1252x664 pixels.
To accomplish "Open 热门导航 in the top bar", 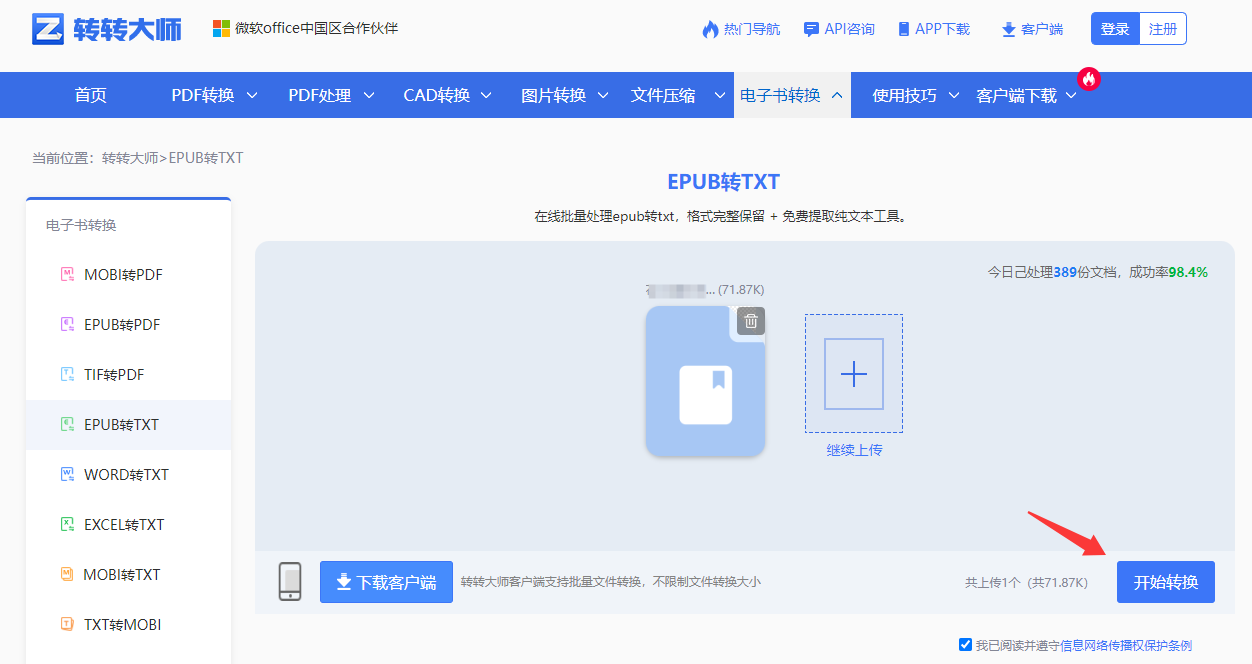I will tap(752, 29).
